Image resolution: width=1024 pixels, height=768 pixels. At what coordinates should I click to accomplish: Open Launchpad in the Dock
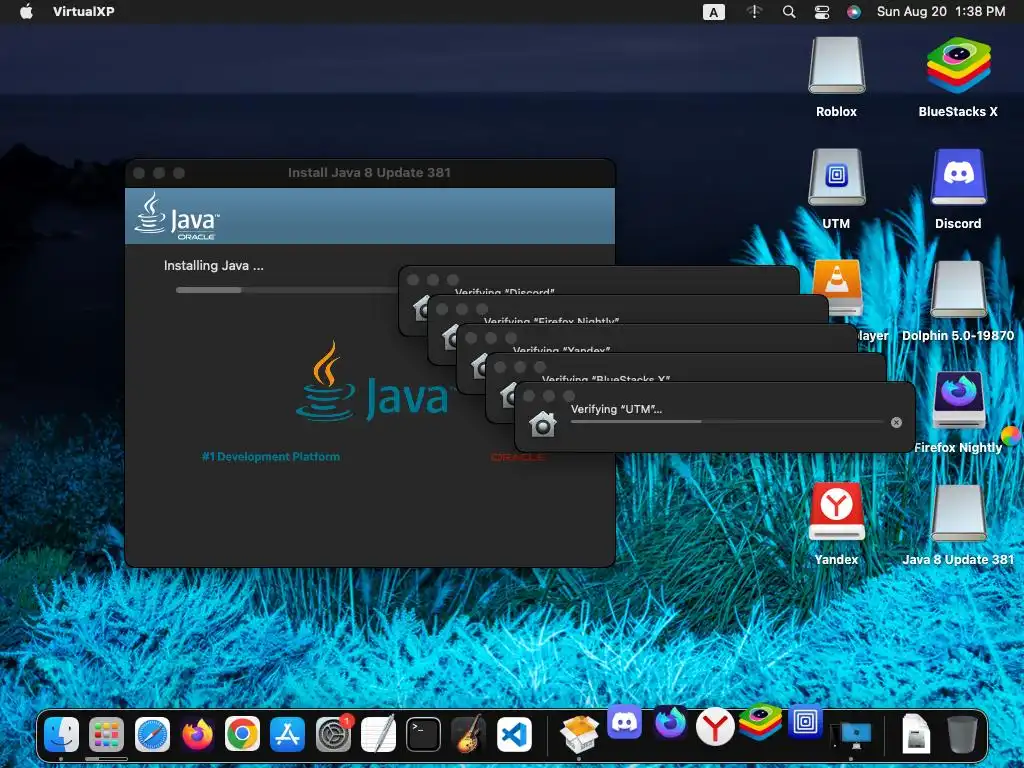click(106, 734)
